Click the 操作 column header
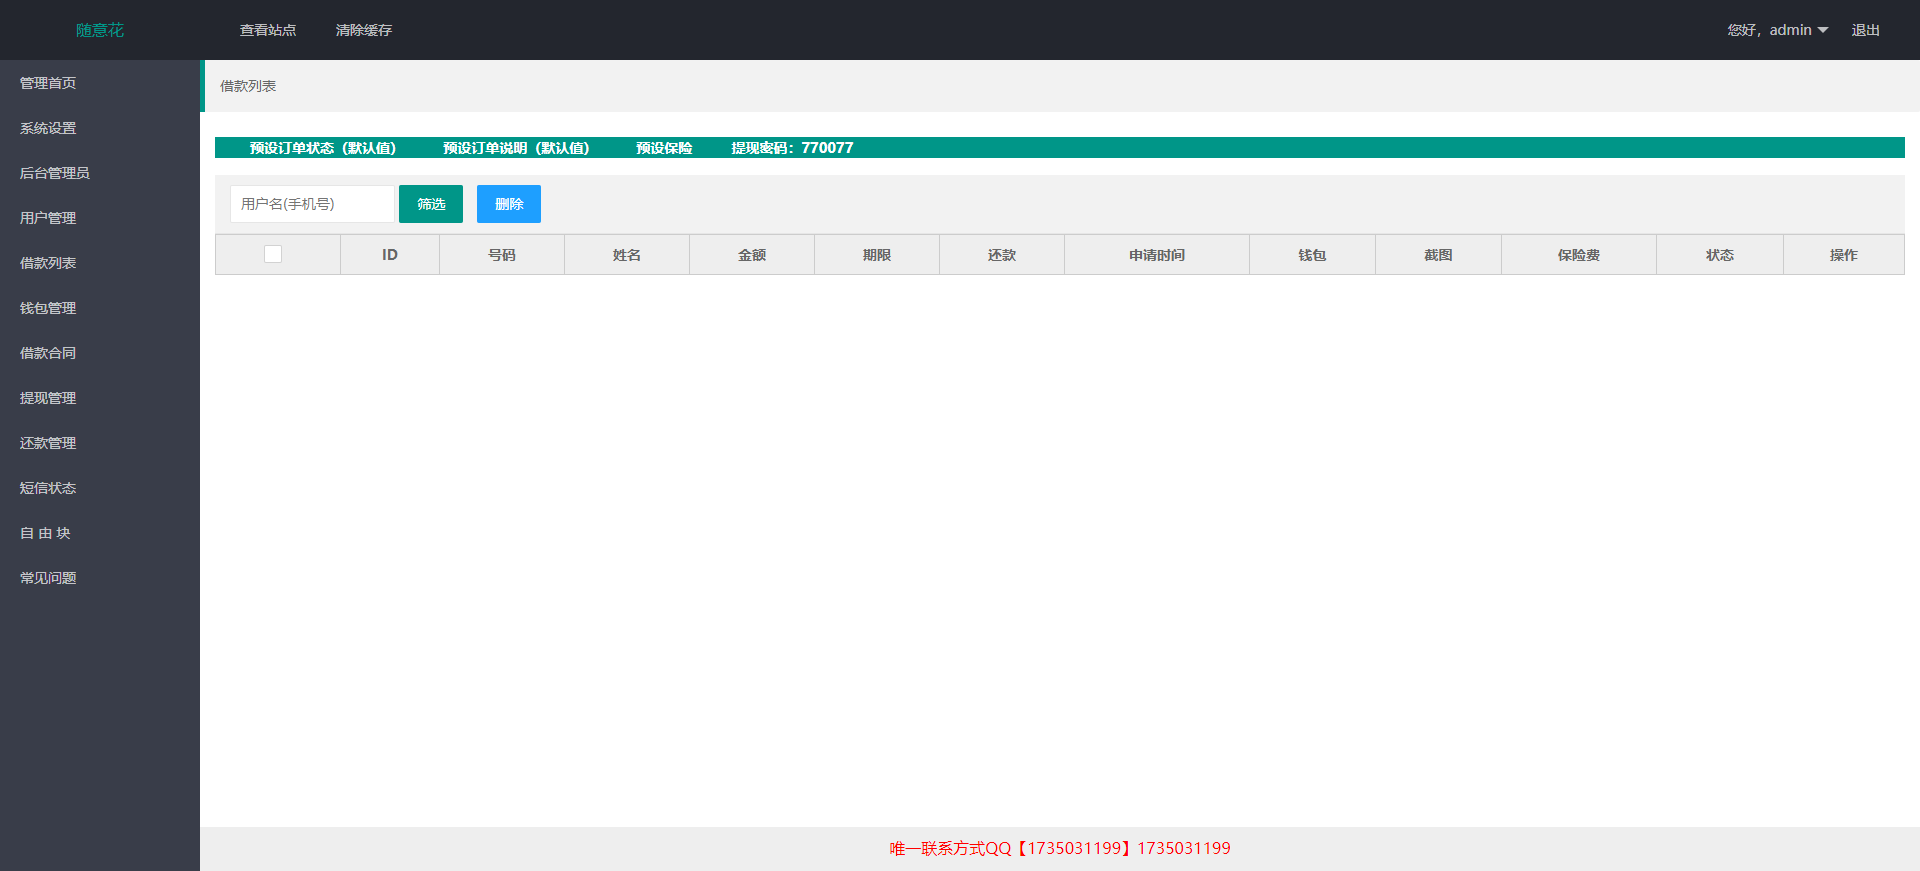This screenshot has width=1920, height=871. tap(1844, 255)
